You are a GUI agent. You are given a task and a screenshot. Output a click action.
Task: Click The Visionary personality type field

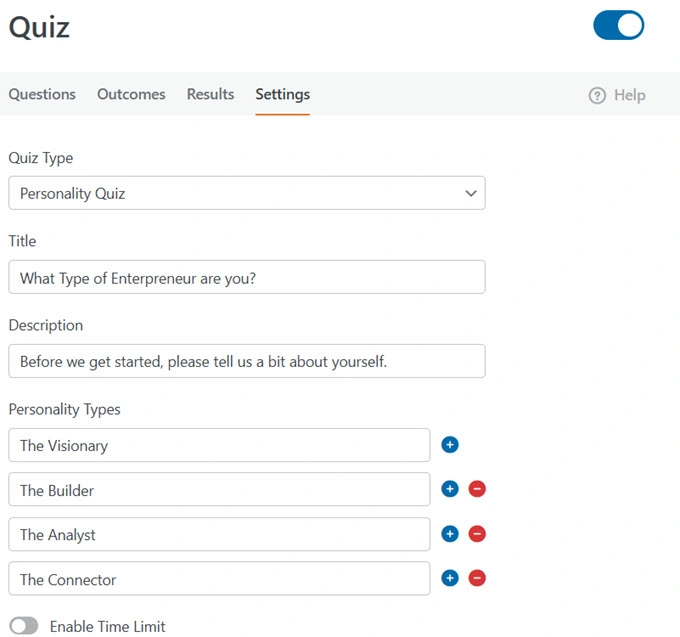[x=219, y=446]
